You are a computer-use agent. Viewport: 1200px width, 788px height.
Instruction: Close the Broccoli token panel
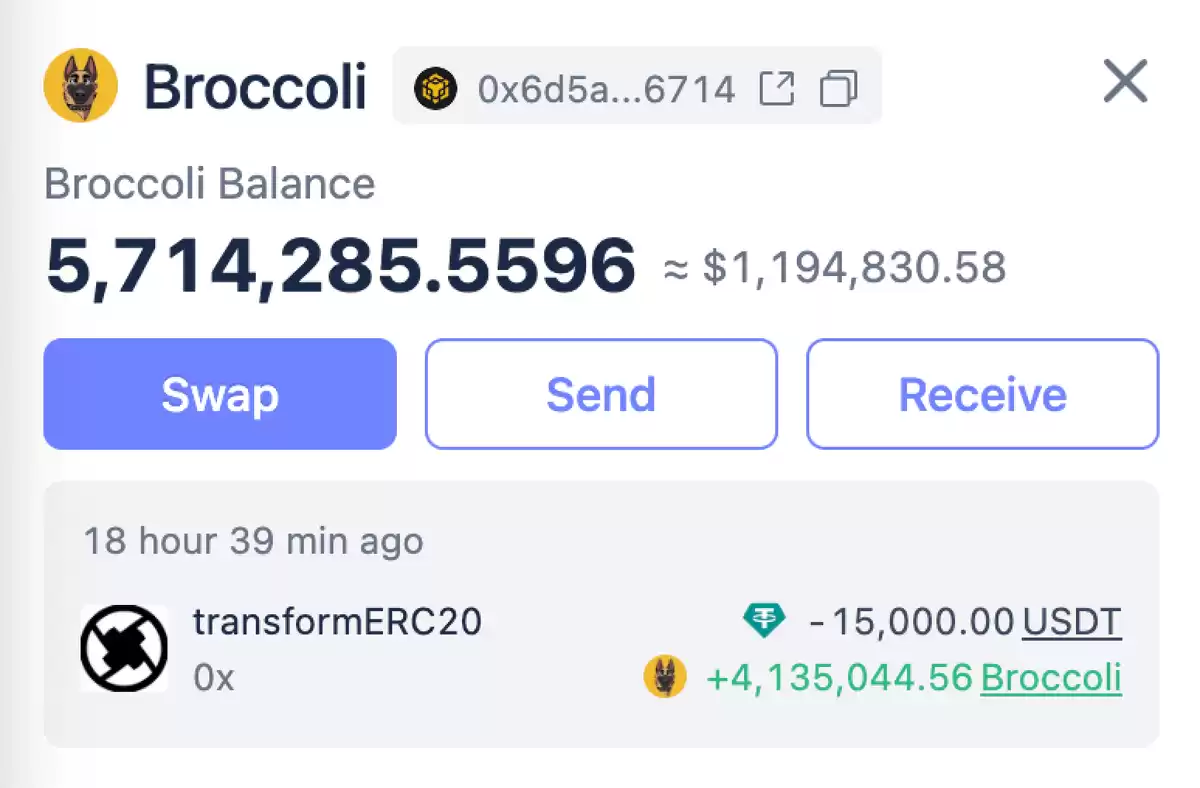[1126, 82]
